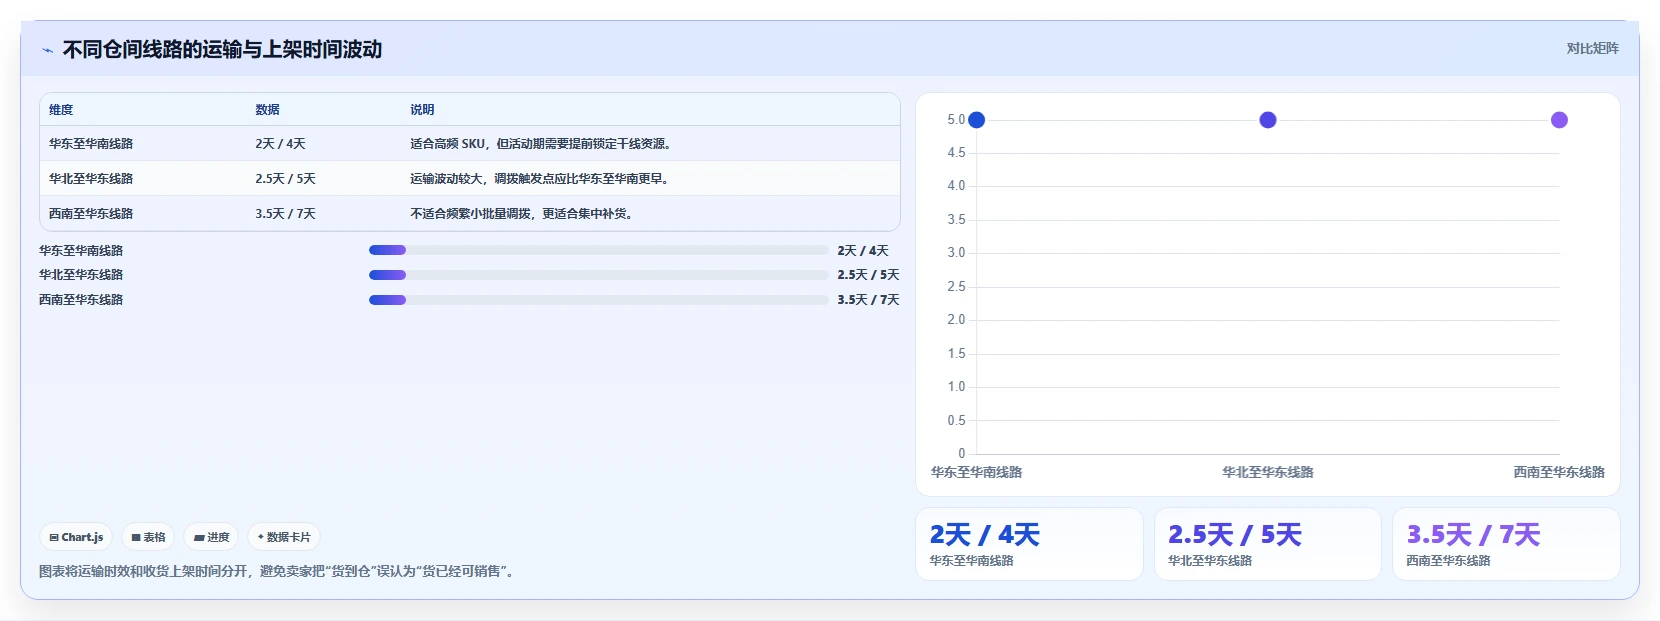
Task: Open the 2.5天 / 5天 data card
Action: (1268, 544)
